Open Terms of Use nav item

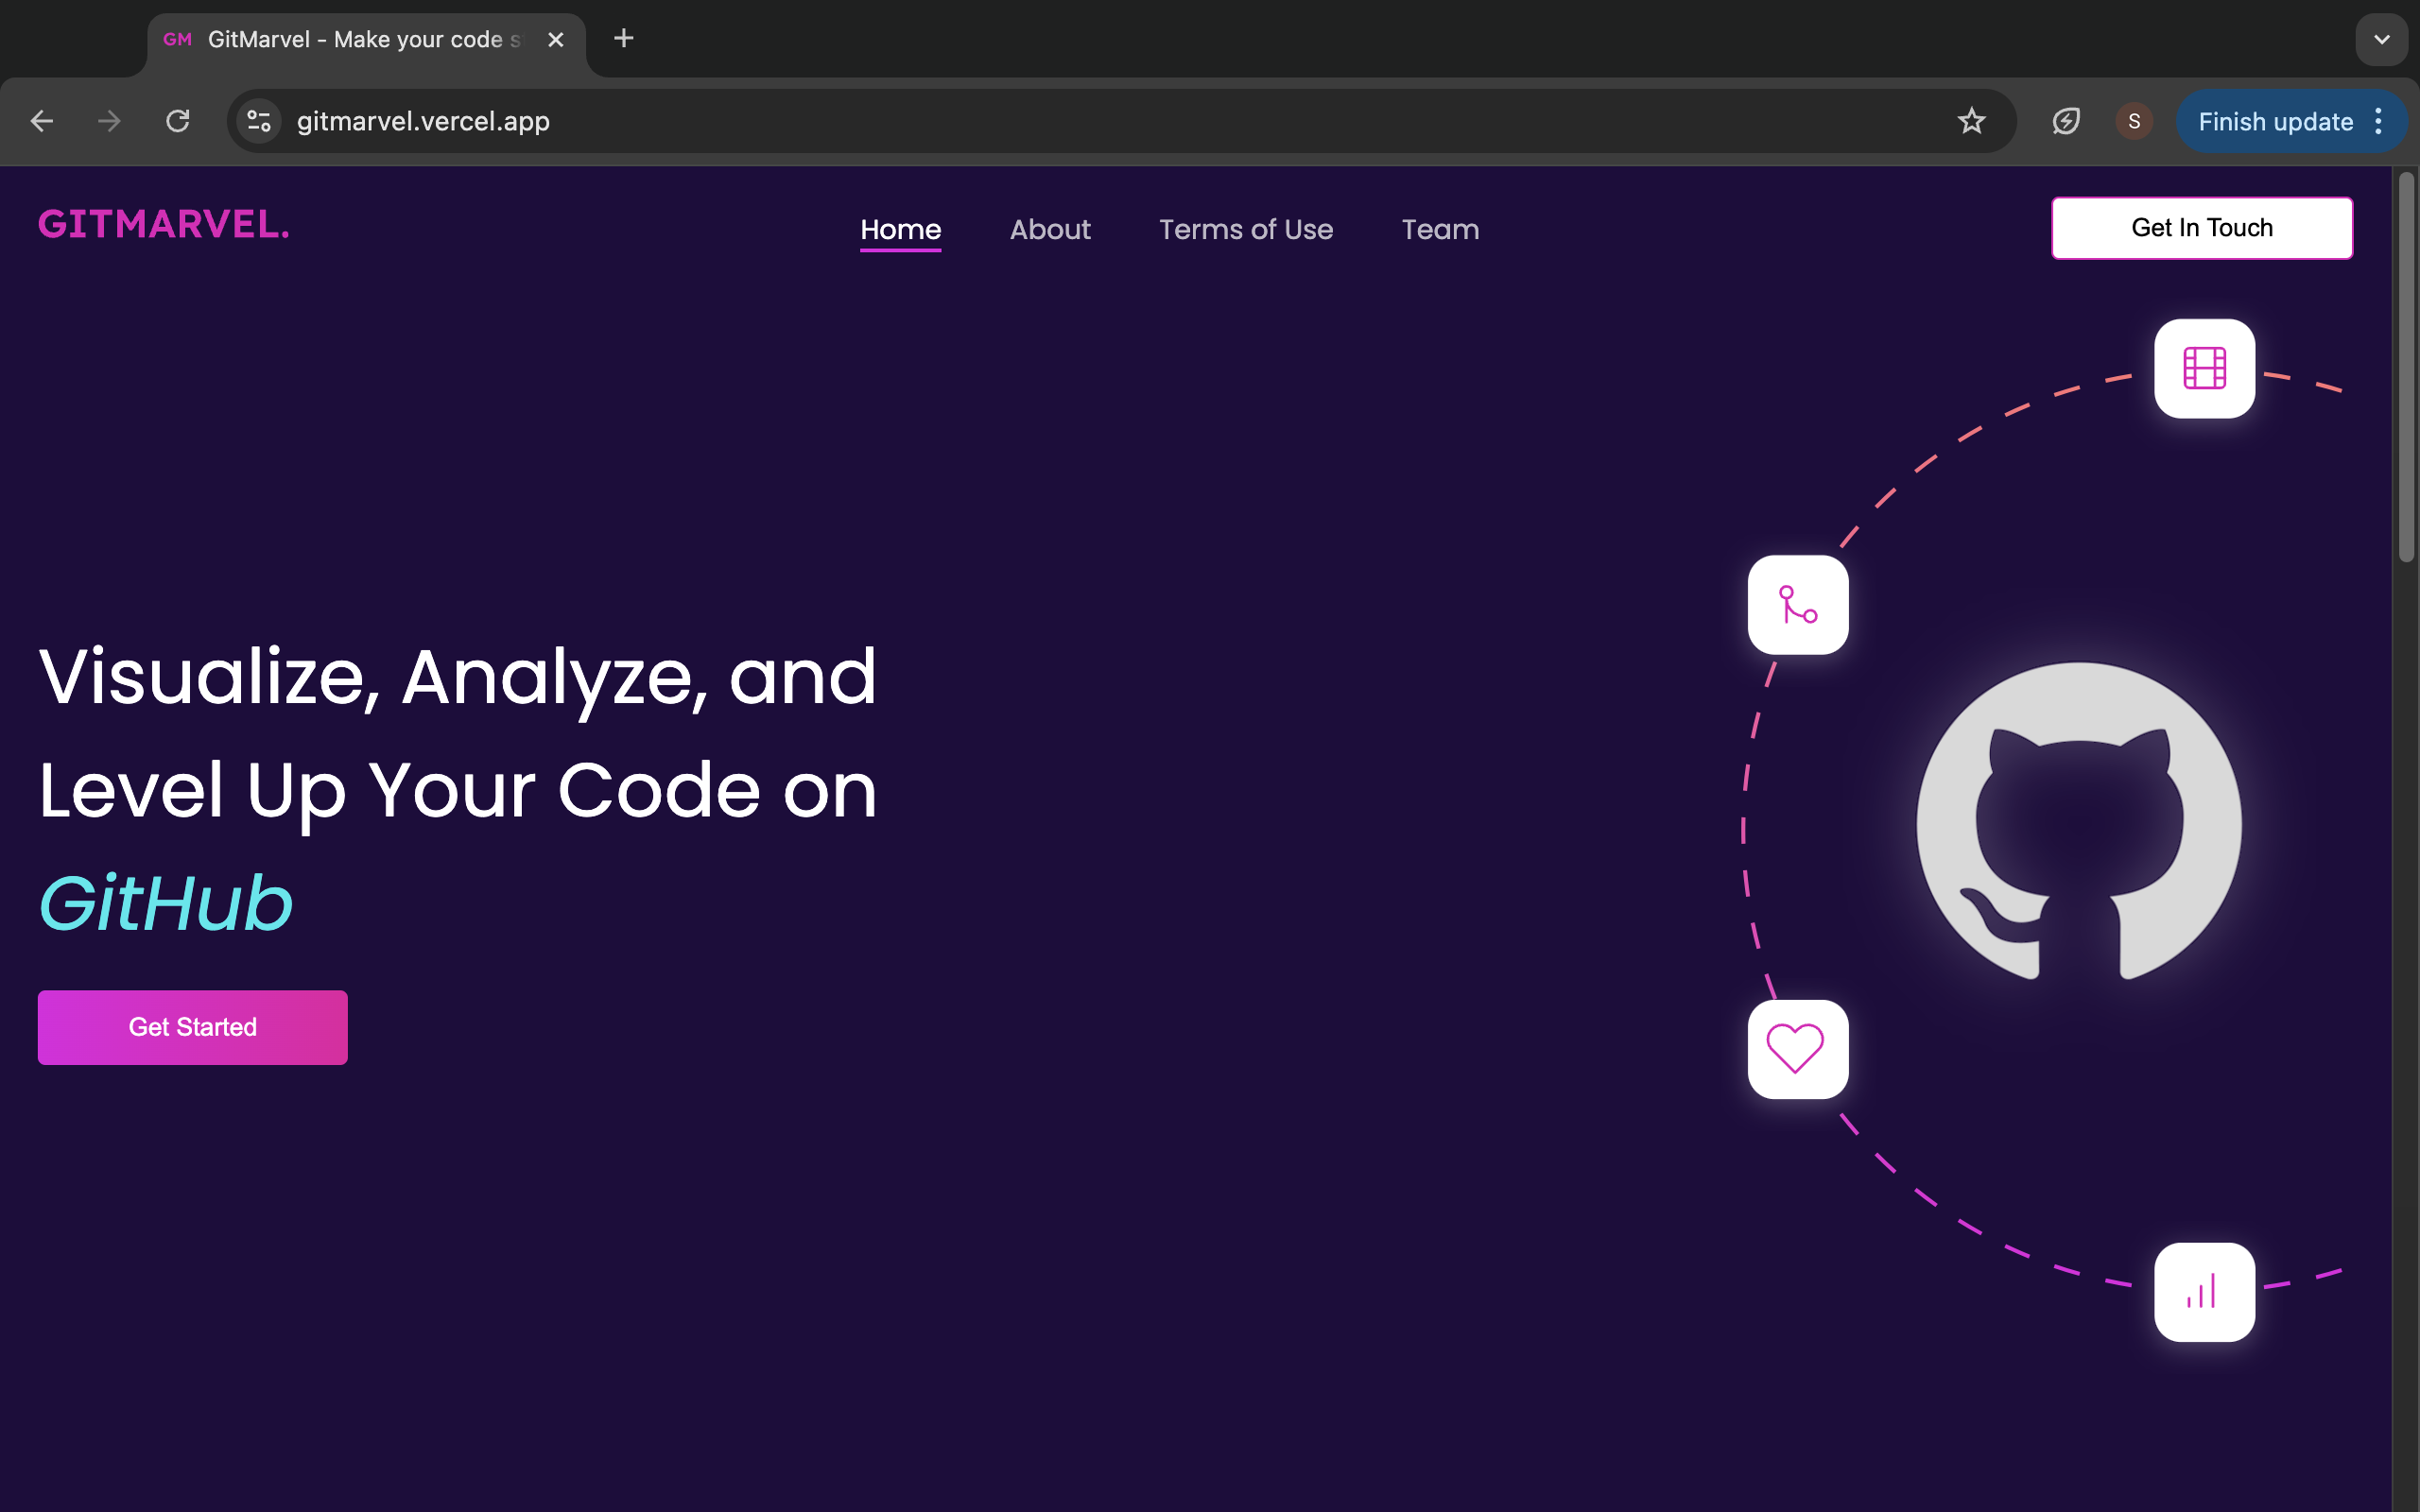pos(1245,229)
